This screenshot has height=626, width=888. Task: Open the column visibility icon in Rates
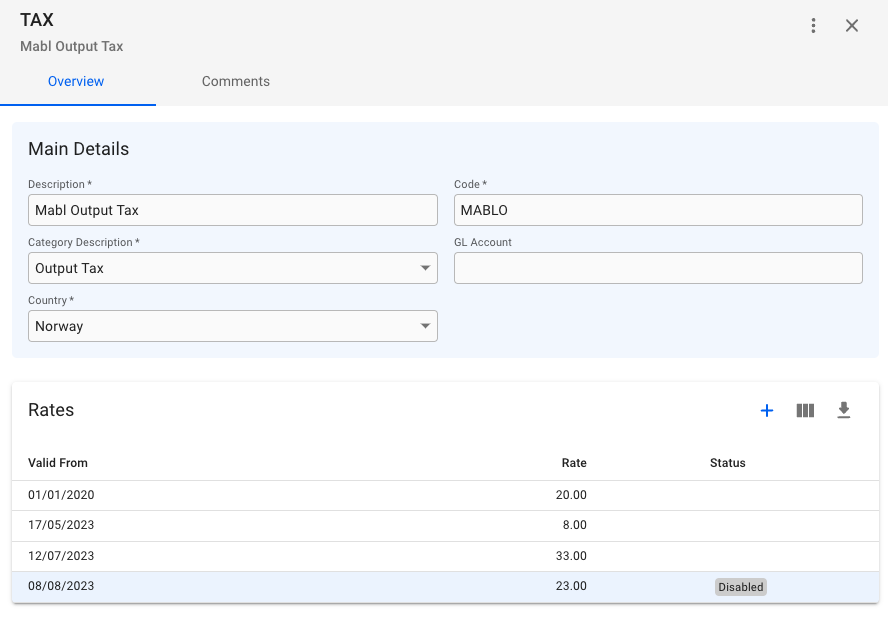pos(805,410)
